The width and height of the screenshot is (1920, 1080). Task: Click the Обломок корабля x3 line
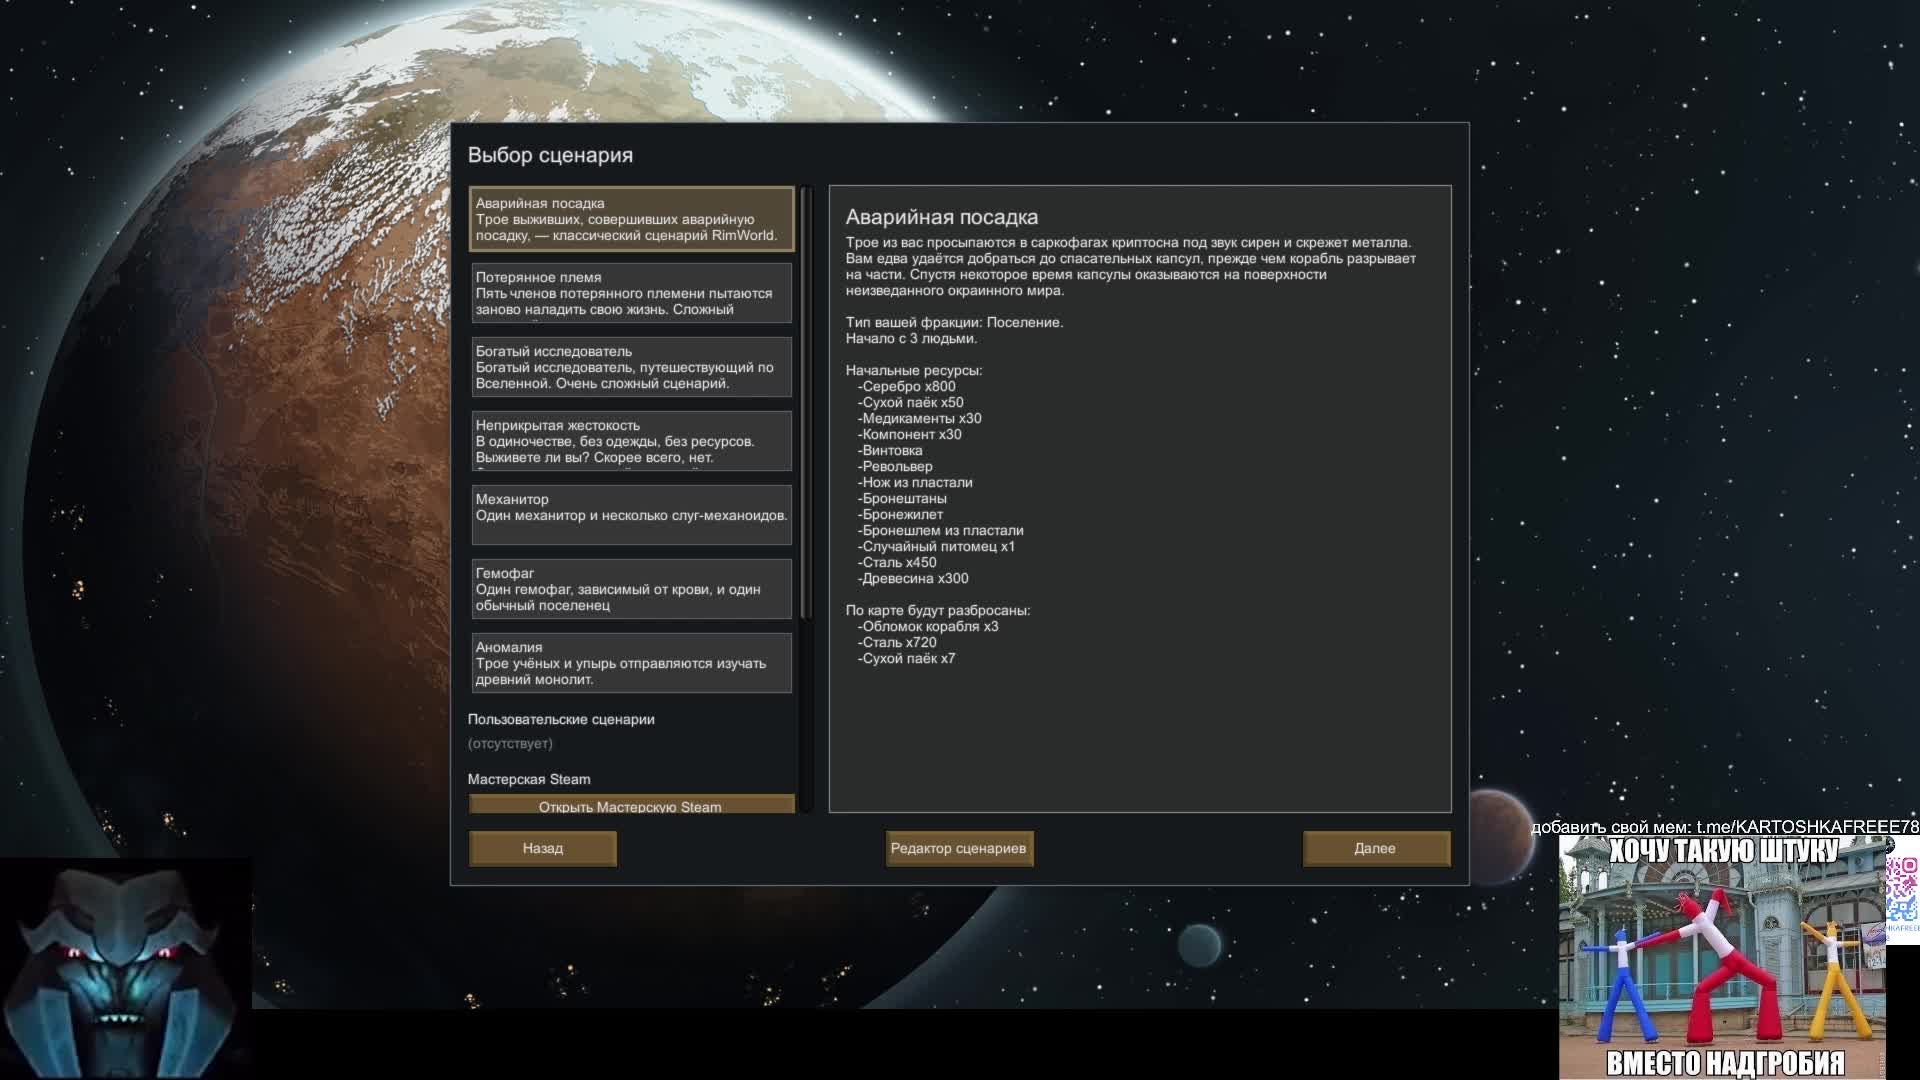(928, 626)
